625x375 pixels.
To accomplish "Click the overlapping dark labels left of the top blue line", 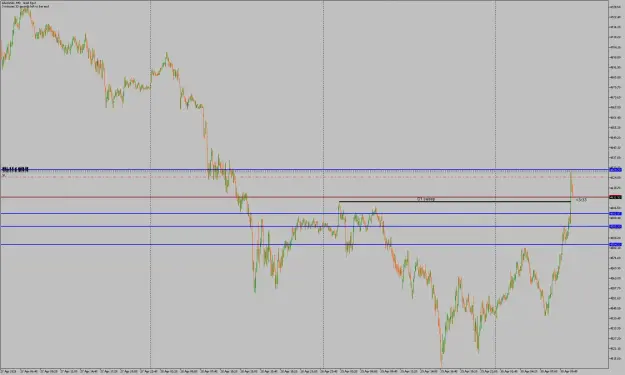I will [x=15, y=169].
